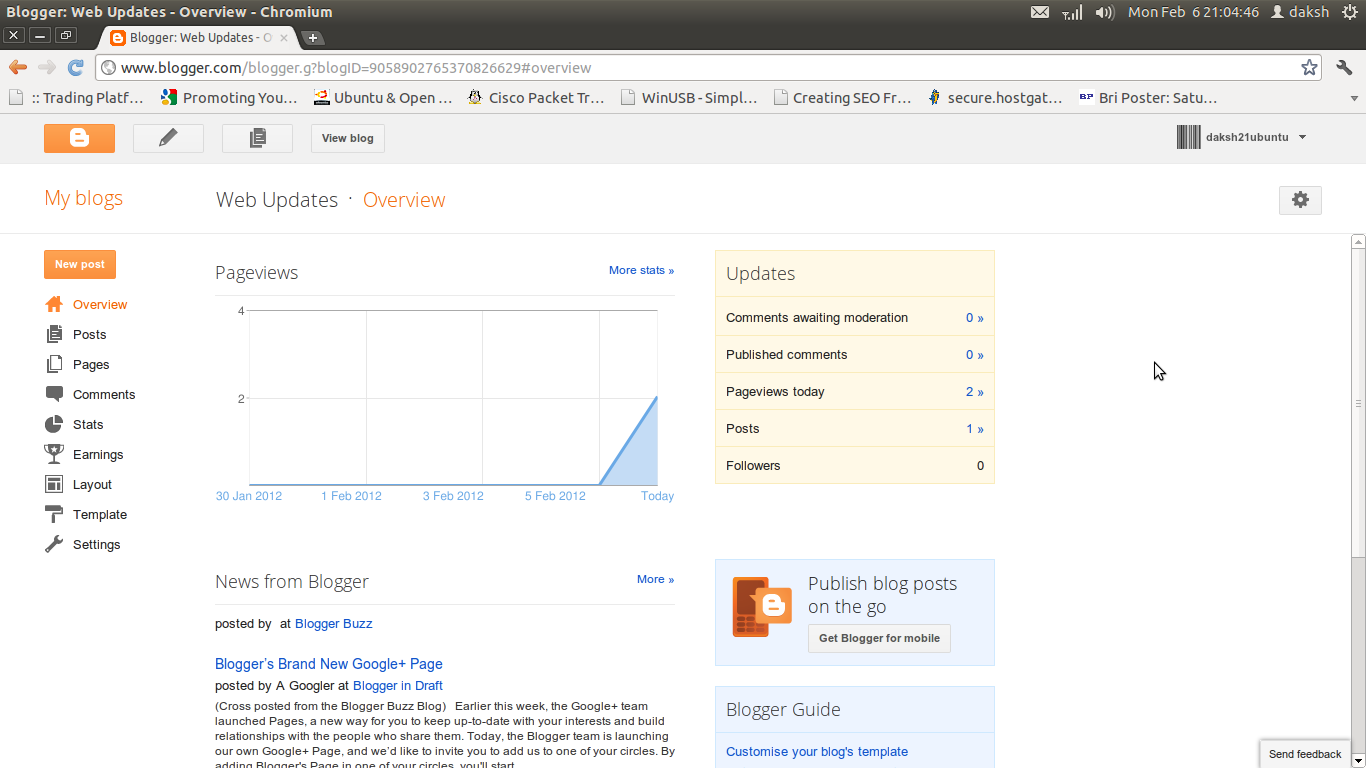The image size is (1366, 768).
Task: Click the View blog button
Action: 347,138
